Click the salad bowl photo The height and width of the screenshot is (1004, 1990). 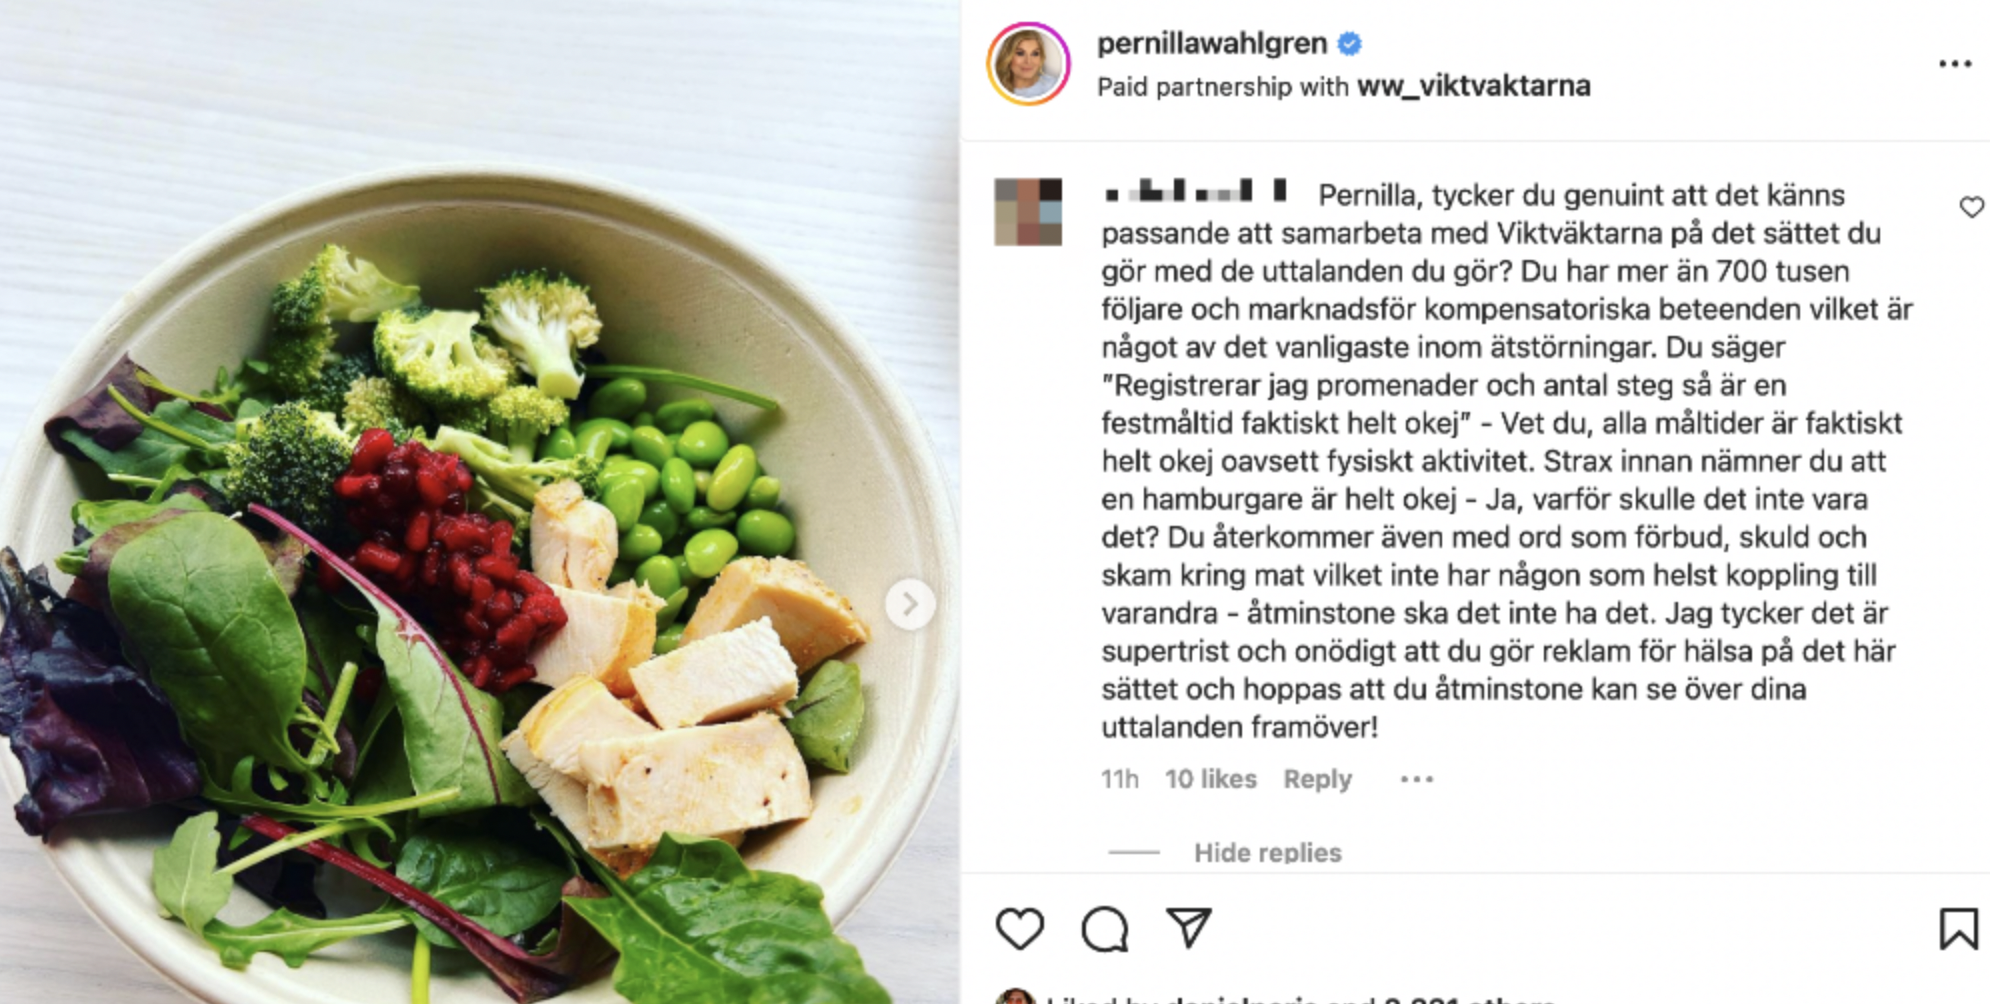(480, 502)
